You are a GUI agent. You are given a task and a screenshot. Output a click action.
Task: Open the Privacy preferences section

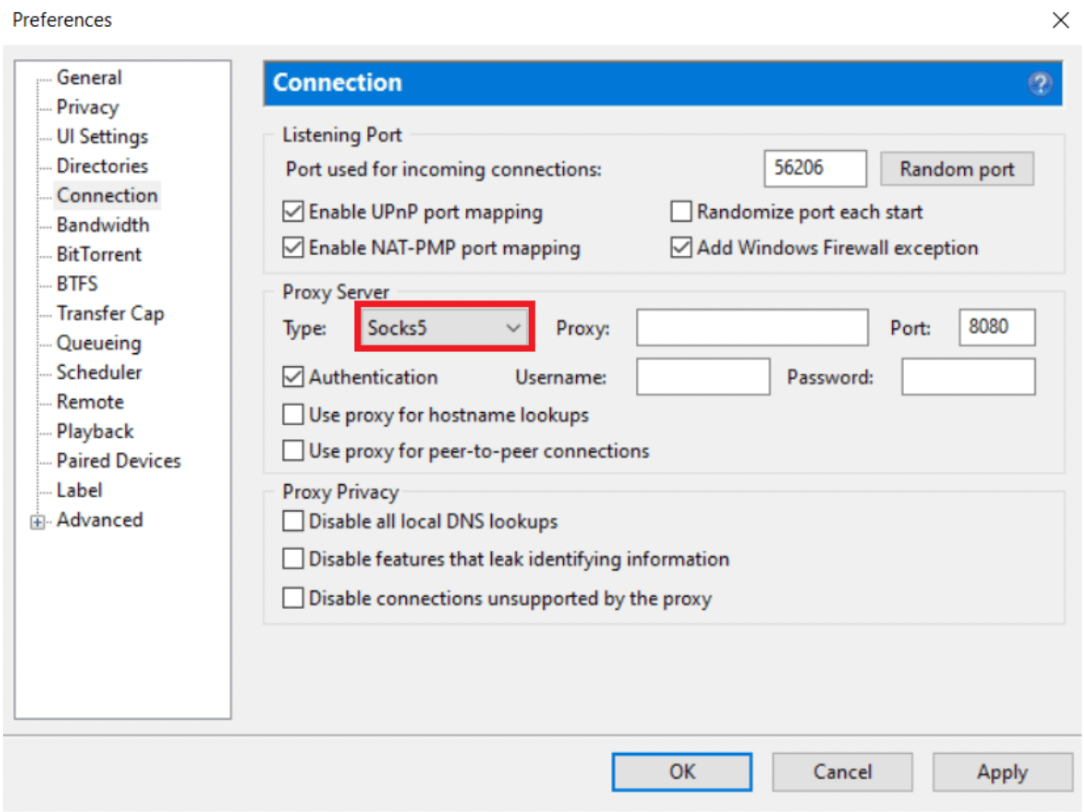tap(88, 107)
